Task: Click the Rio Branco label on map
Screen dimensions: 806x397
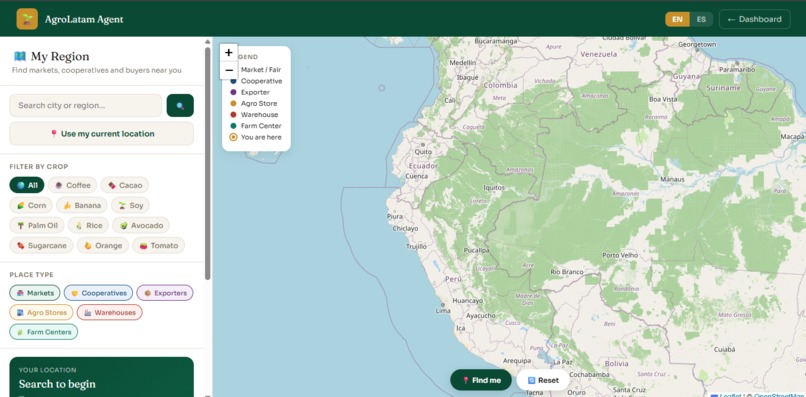Action: [x=567, y=272]
